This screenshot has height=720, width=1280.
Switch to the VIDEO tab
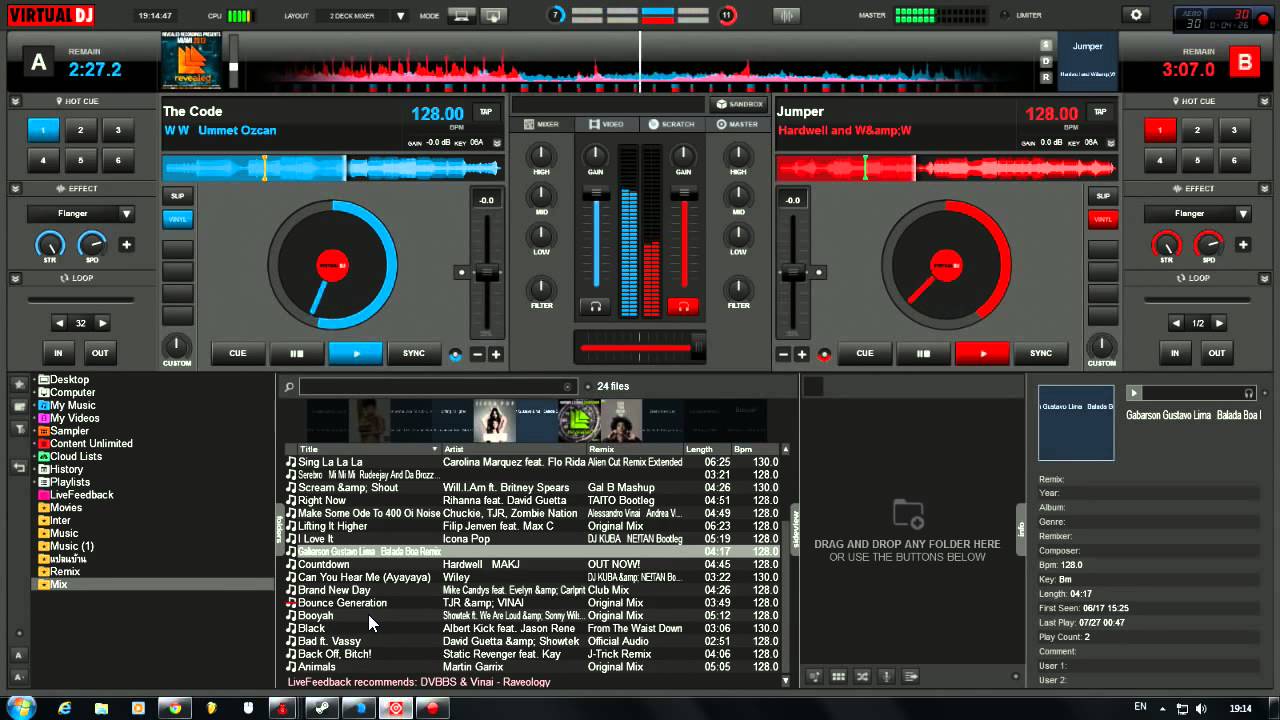click(606, 124)
